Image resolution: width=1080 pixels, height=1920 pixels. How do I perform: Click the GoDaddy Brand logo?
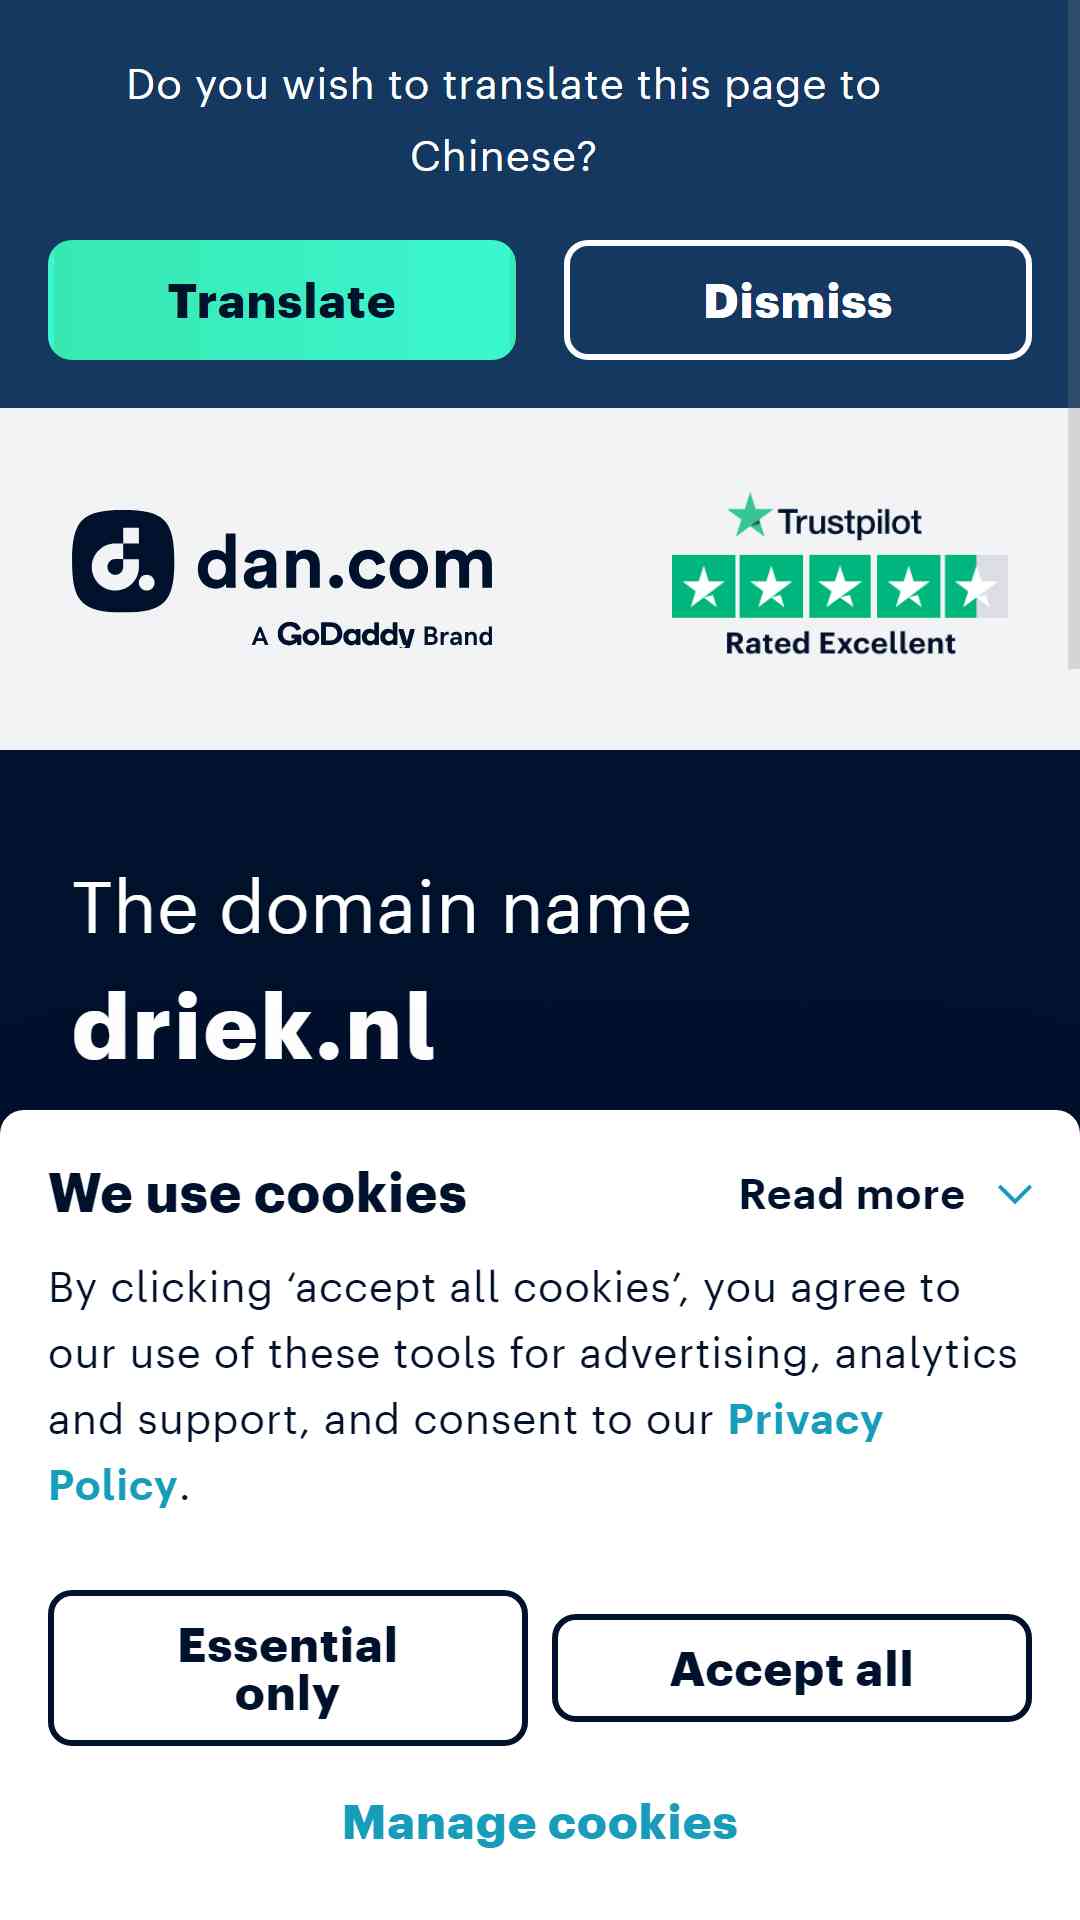pos(372,635)
